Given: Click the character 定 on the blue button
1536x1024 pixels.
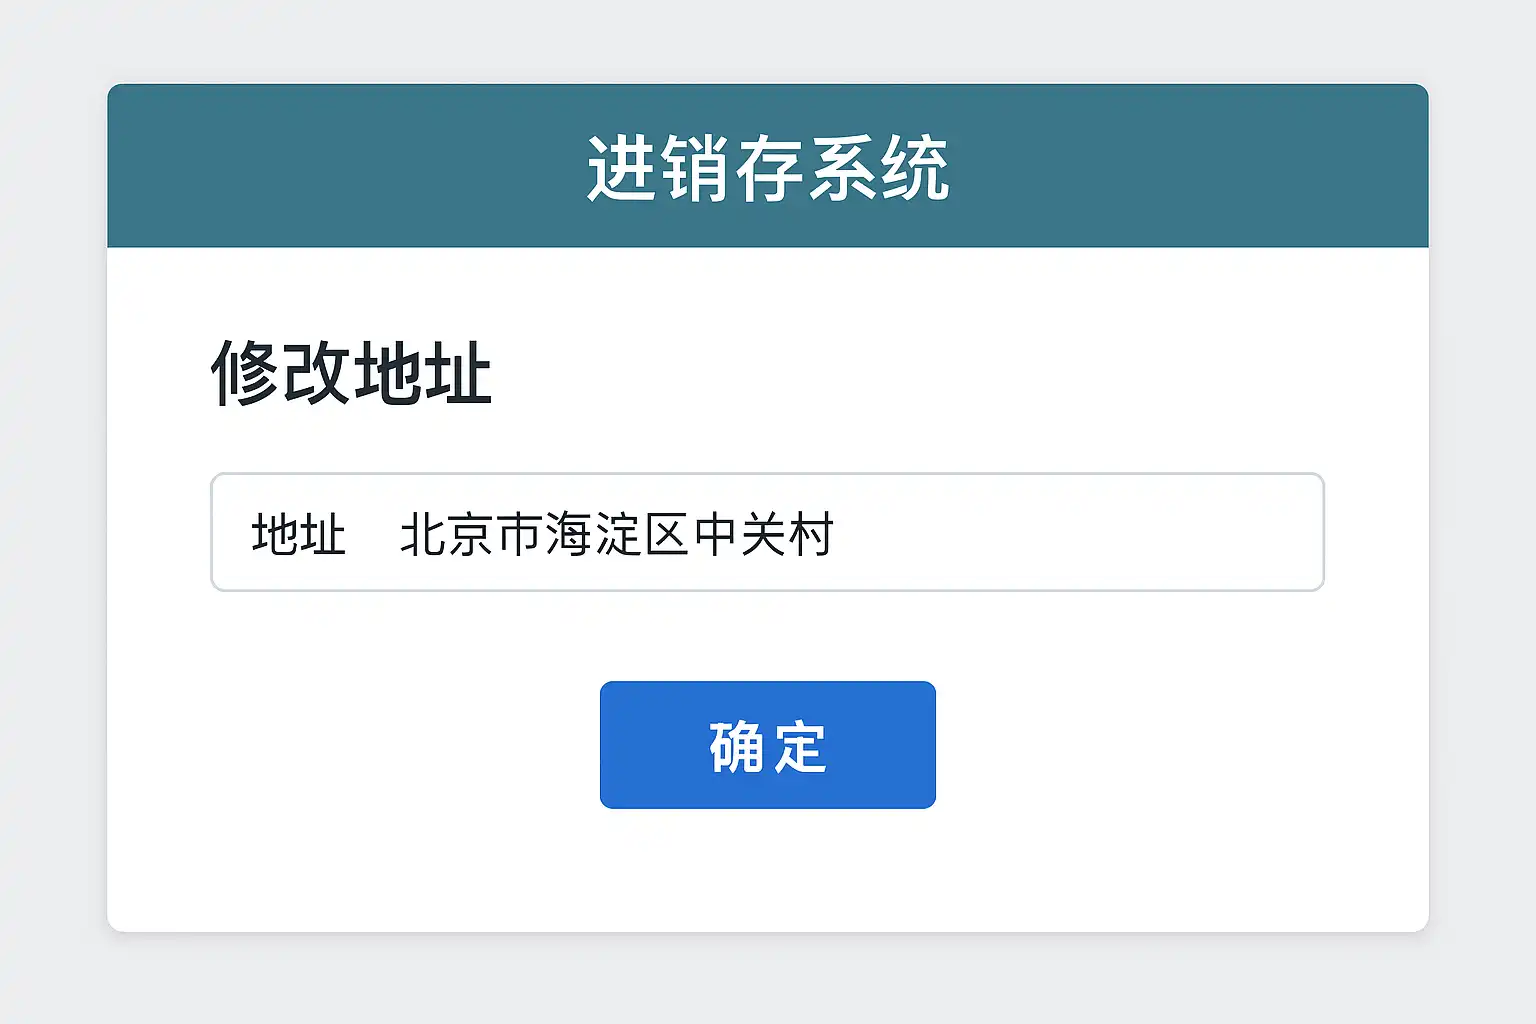Looking at the screenshot, I should pyautogui.click(x=800, y=746).
